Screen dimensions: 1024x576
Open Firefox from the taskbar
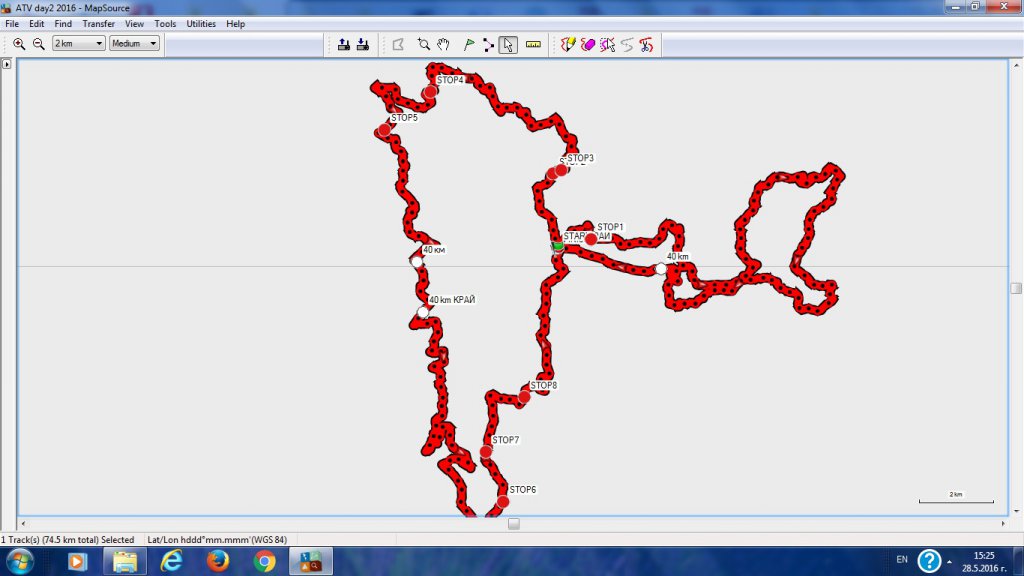point(217,561)
